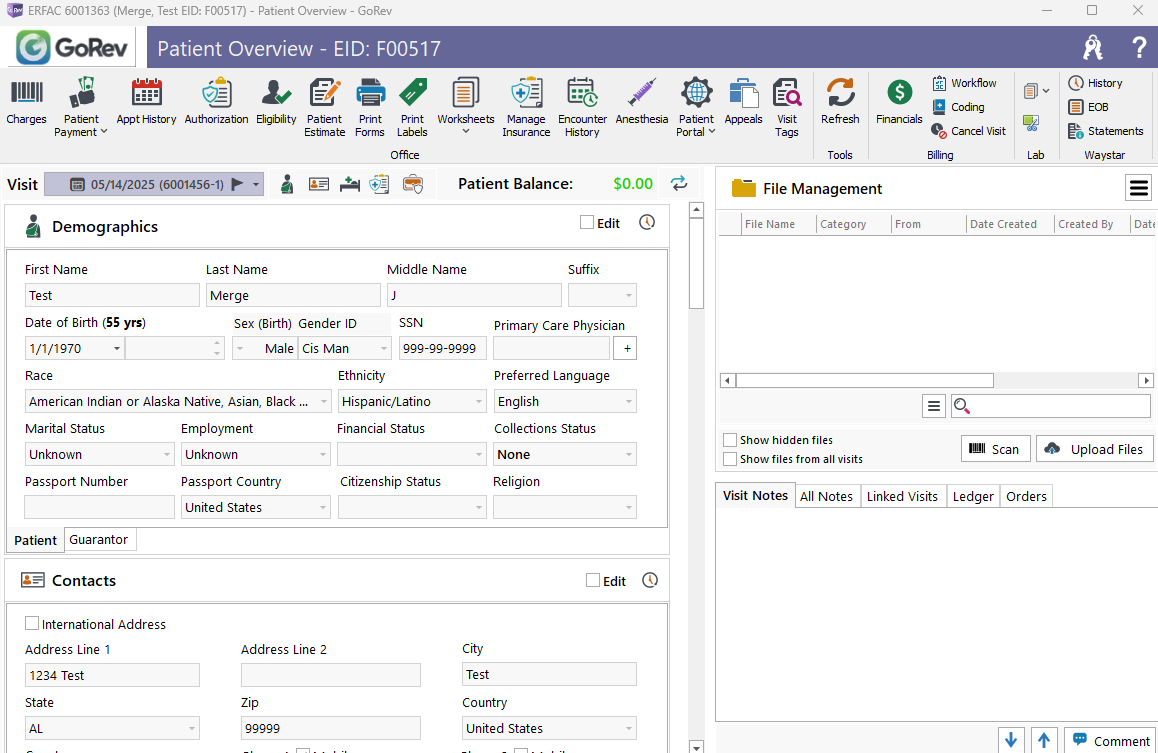Viewport: 1158px width, 753px height.
Task: Open the Race dropdown
Action: click(x=323, y=402)
